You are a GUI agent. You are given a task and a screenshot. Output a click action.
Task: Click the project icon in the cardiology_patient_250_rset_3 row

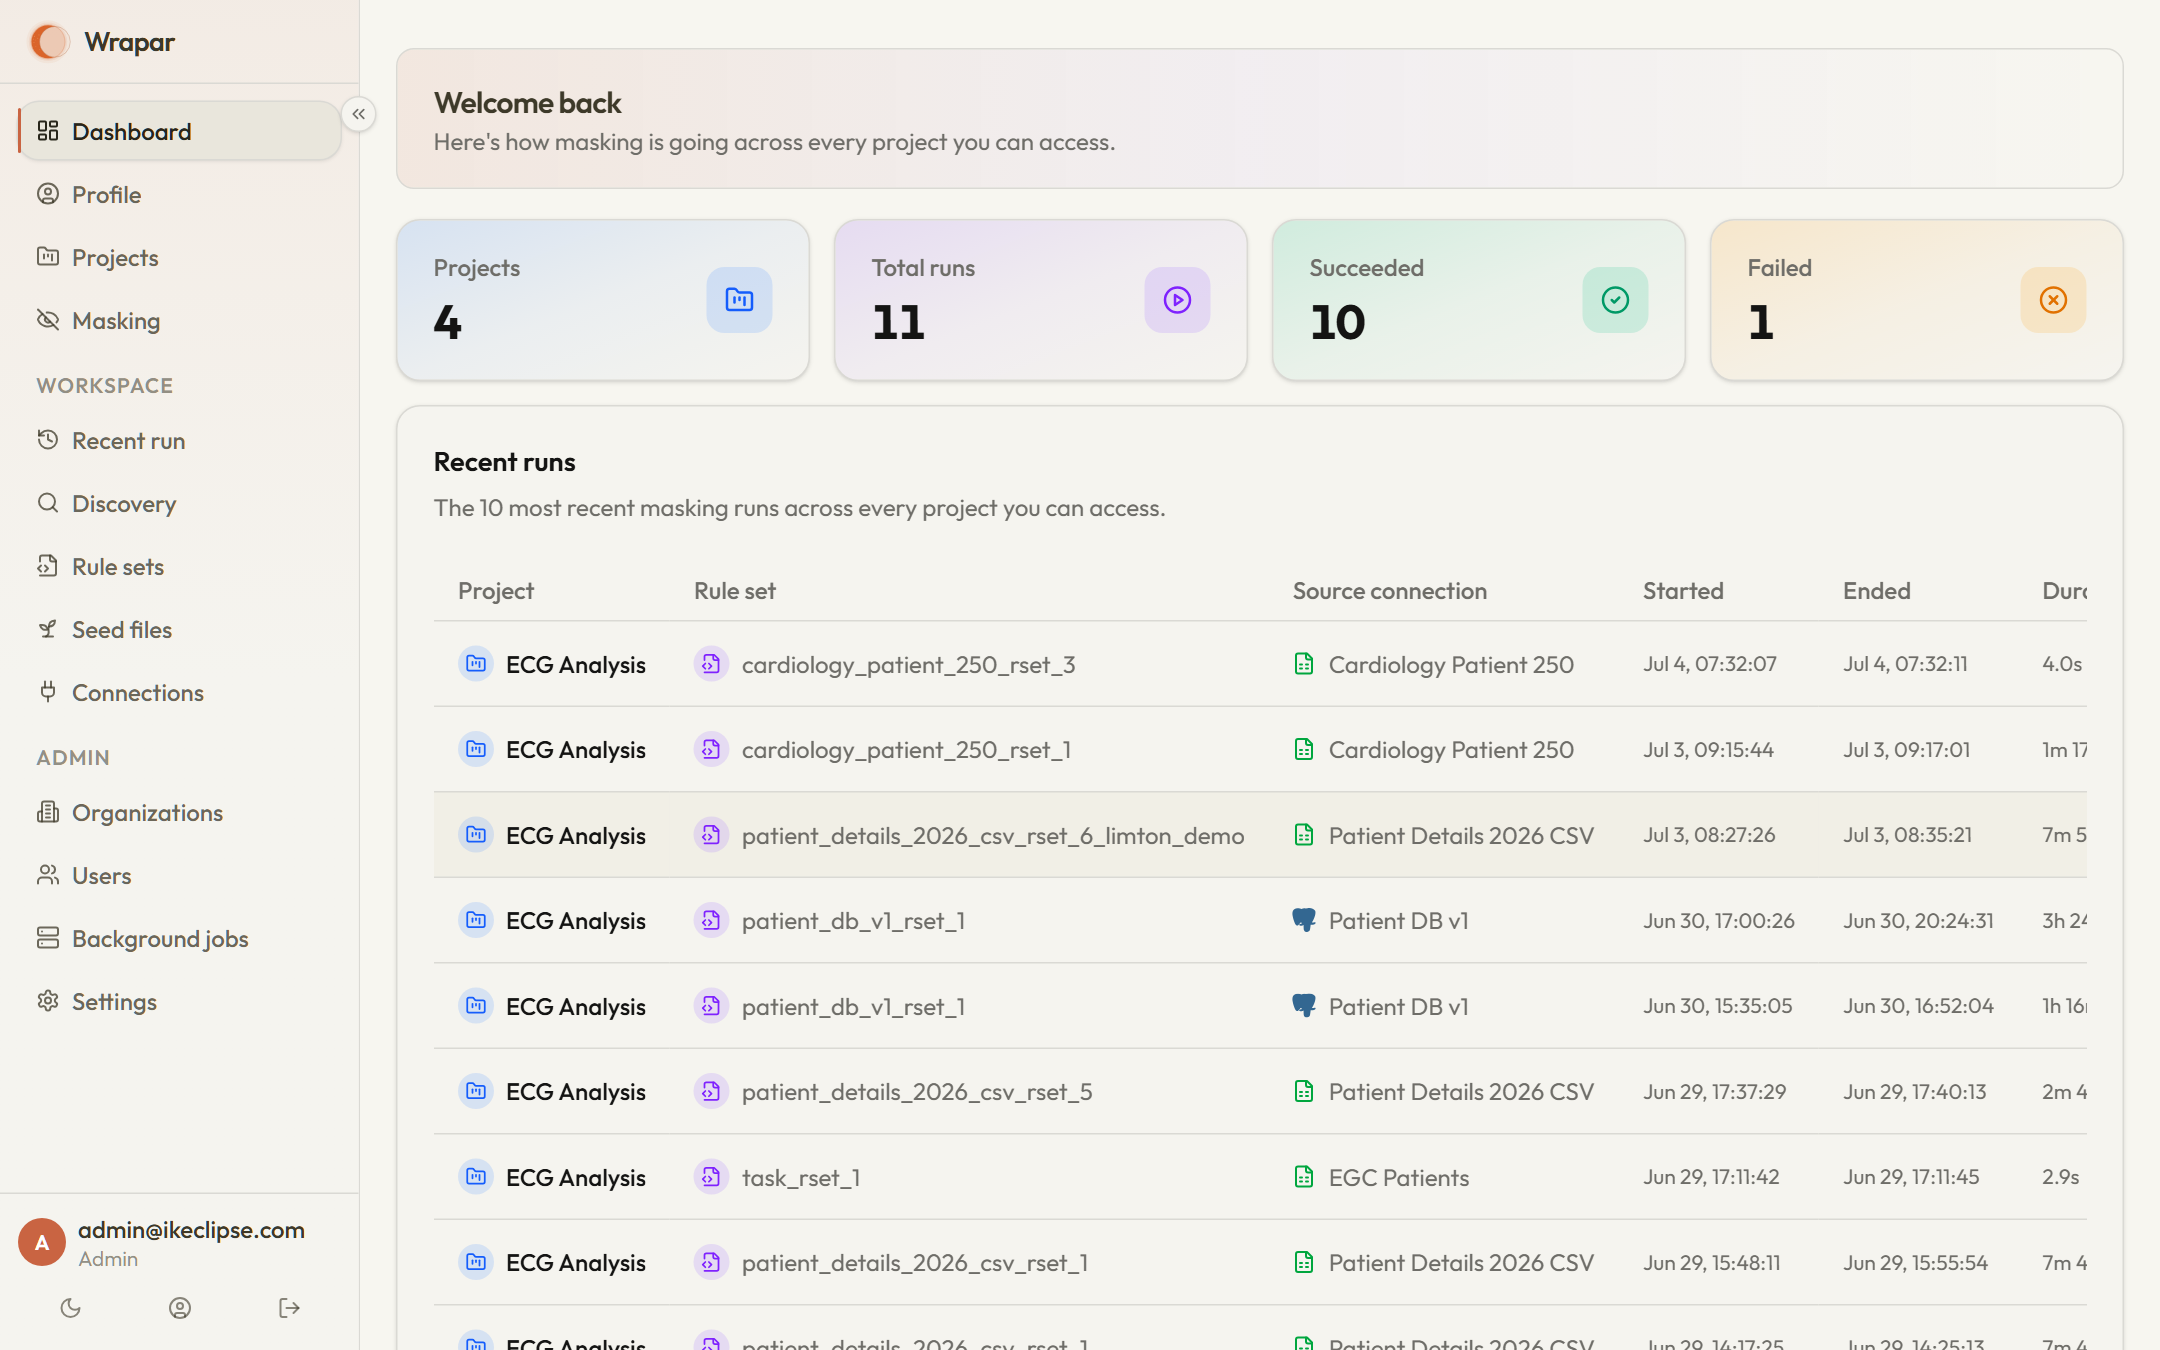(476, 664)
